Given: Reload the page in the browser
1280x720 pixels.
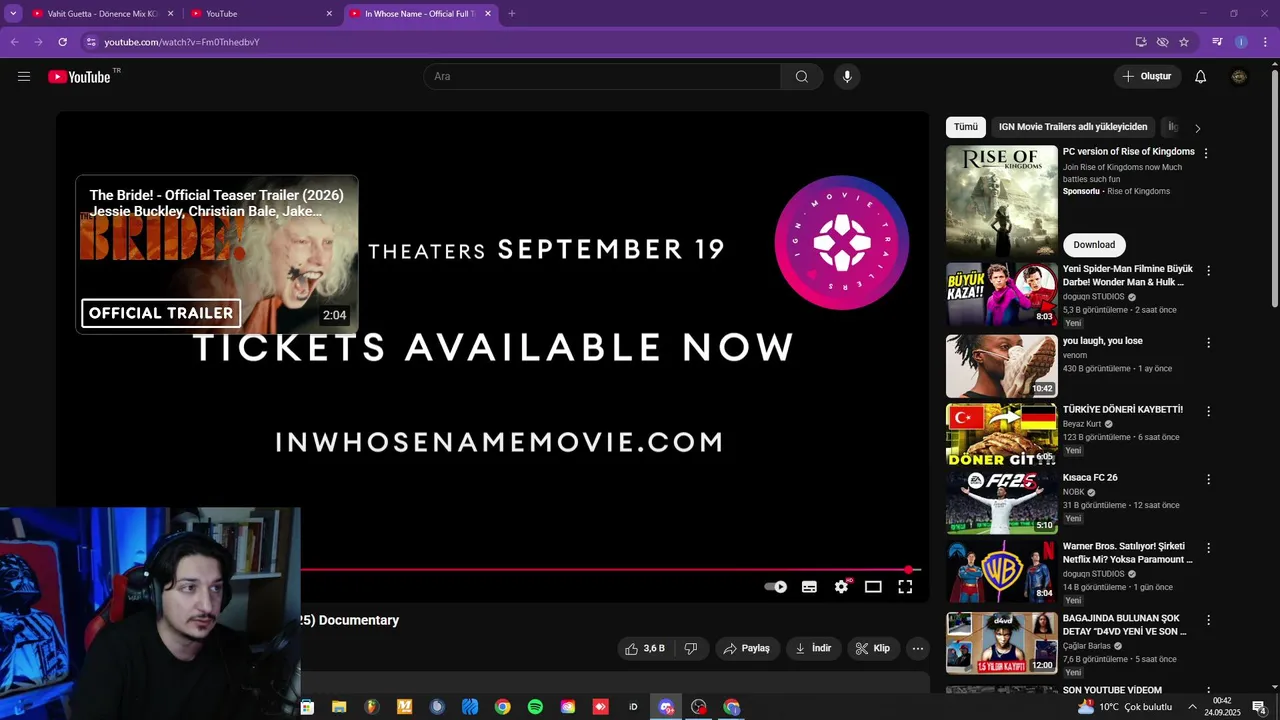Looking at the screenshot, I should (62, 42).
